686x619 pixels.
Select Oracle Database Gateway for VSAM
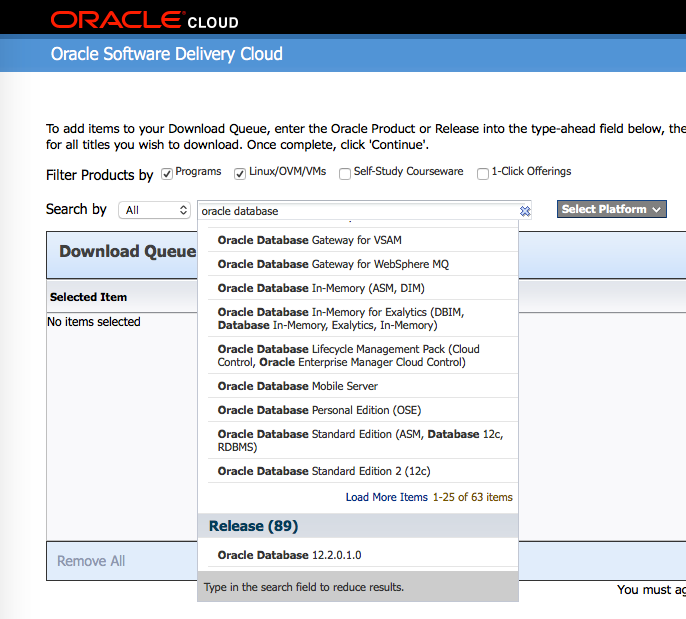pyautogui.click(x=362, y=240)
